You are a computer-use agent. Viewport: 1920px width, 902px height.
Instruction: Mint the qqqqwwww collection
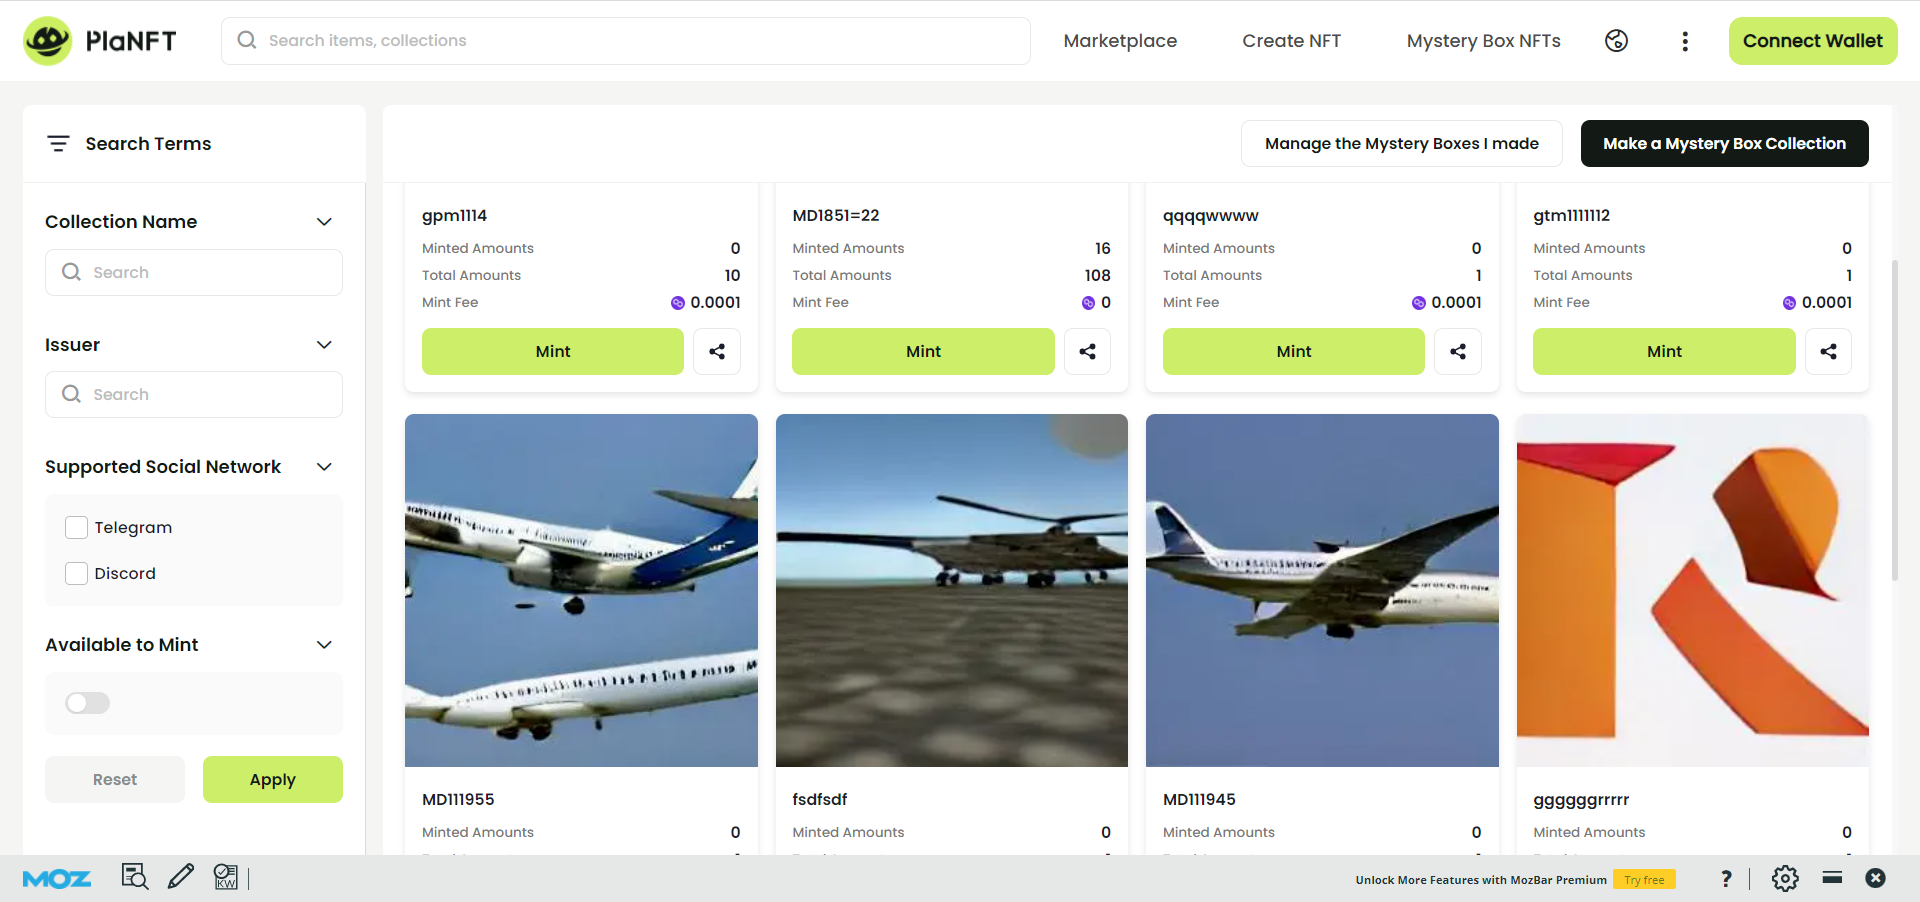(1294, 351)
